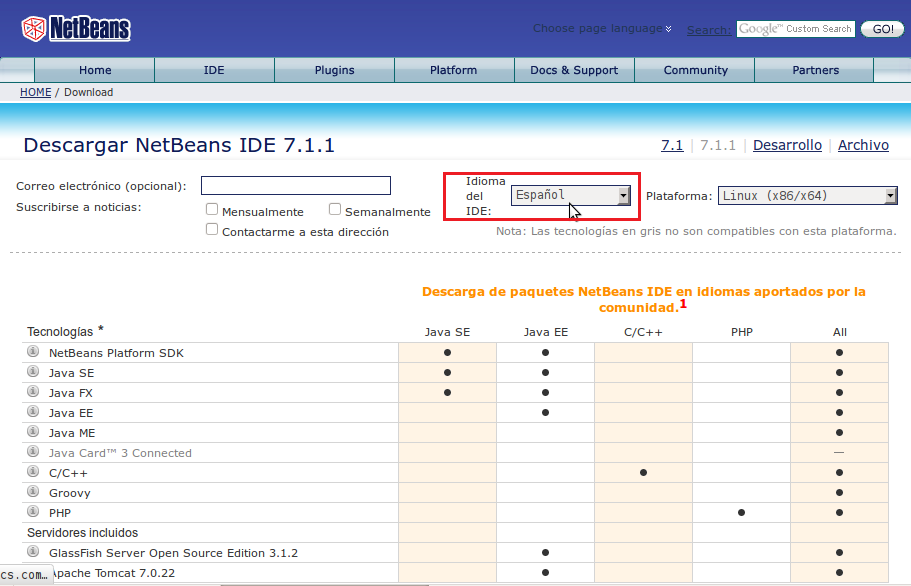Open info icon beside PHP row
This screenshot has width=911, height=586.
[33, 512]
